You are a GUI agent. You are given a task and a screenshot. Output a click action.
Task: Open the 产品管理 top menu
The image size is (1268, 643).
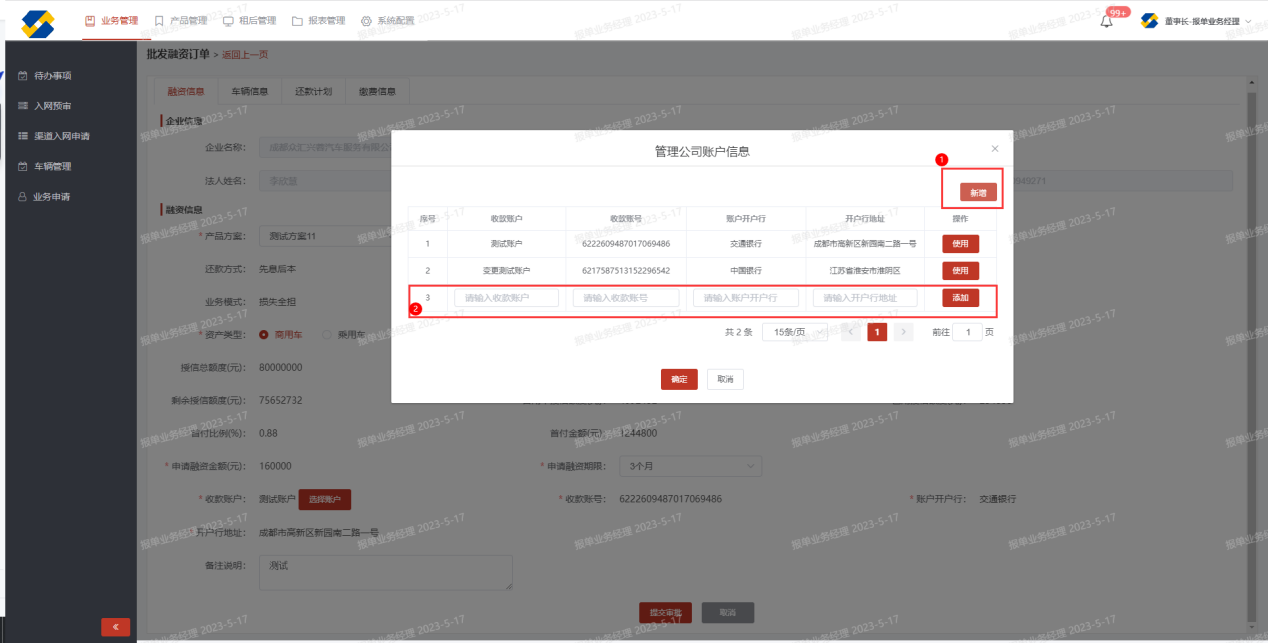pyautogui.click(x=180, y=21)
